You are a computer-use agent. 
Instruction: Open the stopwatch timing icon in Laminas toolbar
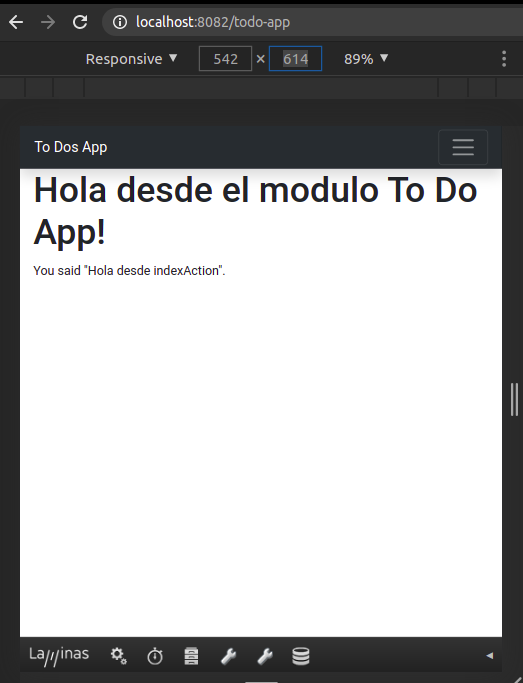[x=155, y=656]
